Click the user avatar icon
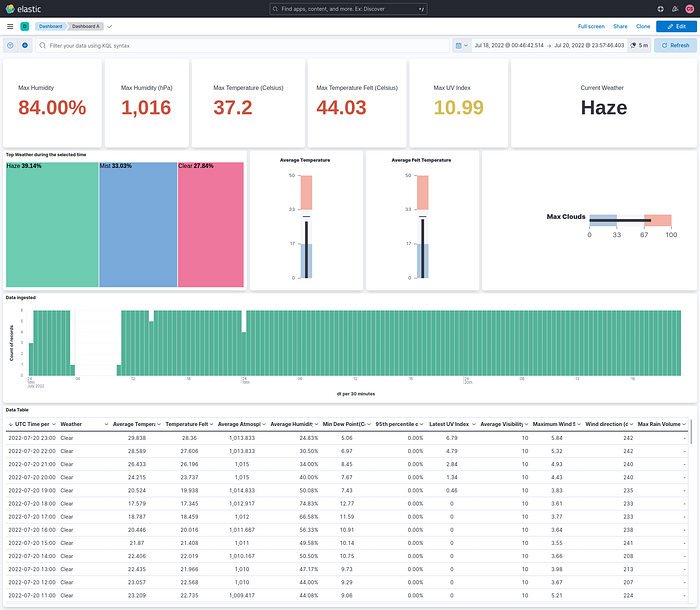The image size is (700, 610). coord(689,9)
